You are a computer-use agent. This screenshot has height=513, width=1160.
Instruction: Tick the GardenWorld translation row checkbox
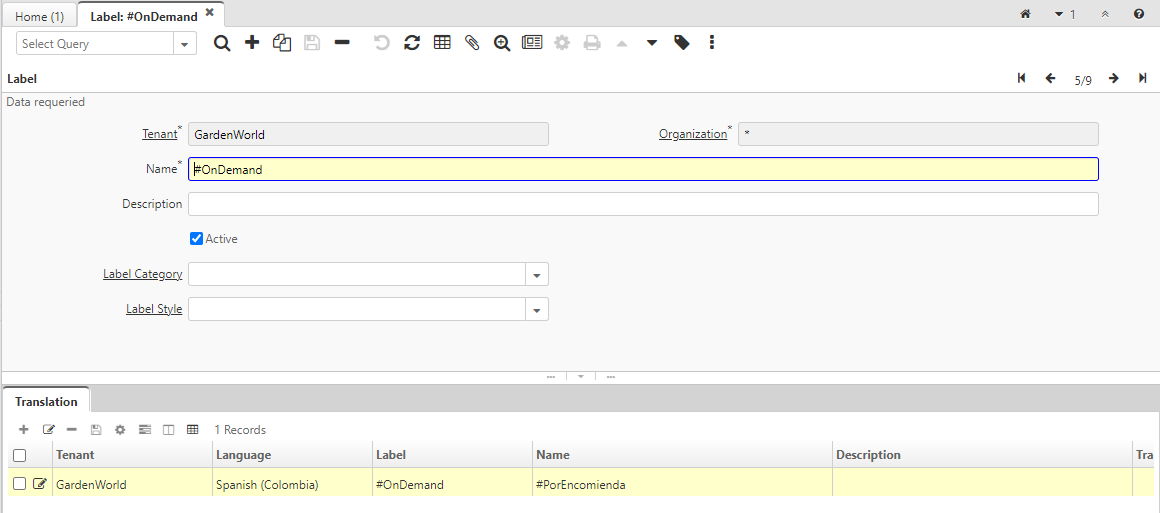point(19,484)
